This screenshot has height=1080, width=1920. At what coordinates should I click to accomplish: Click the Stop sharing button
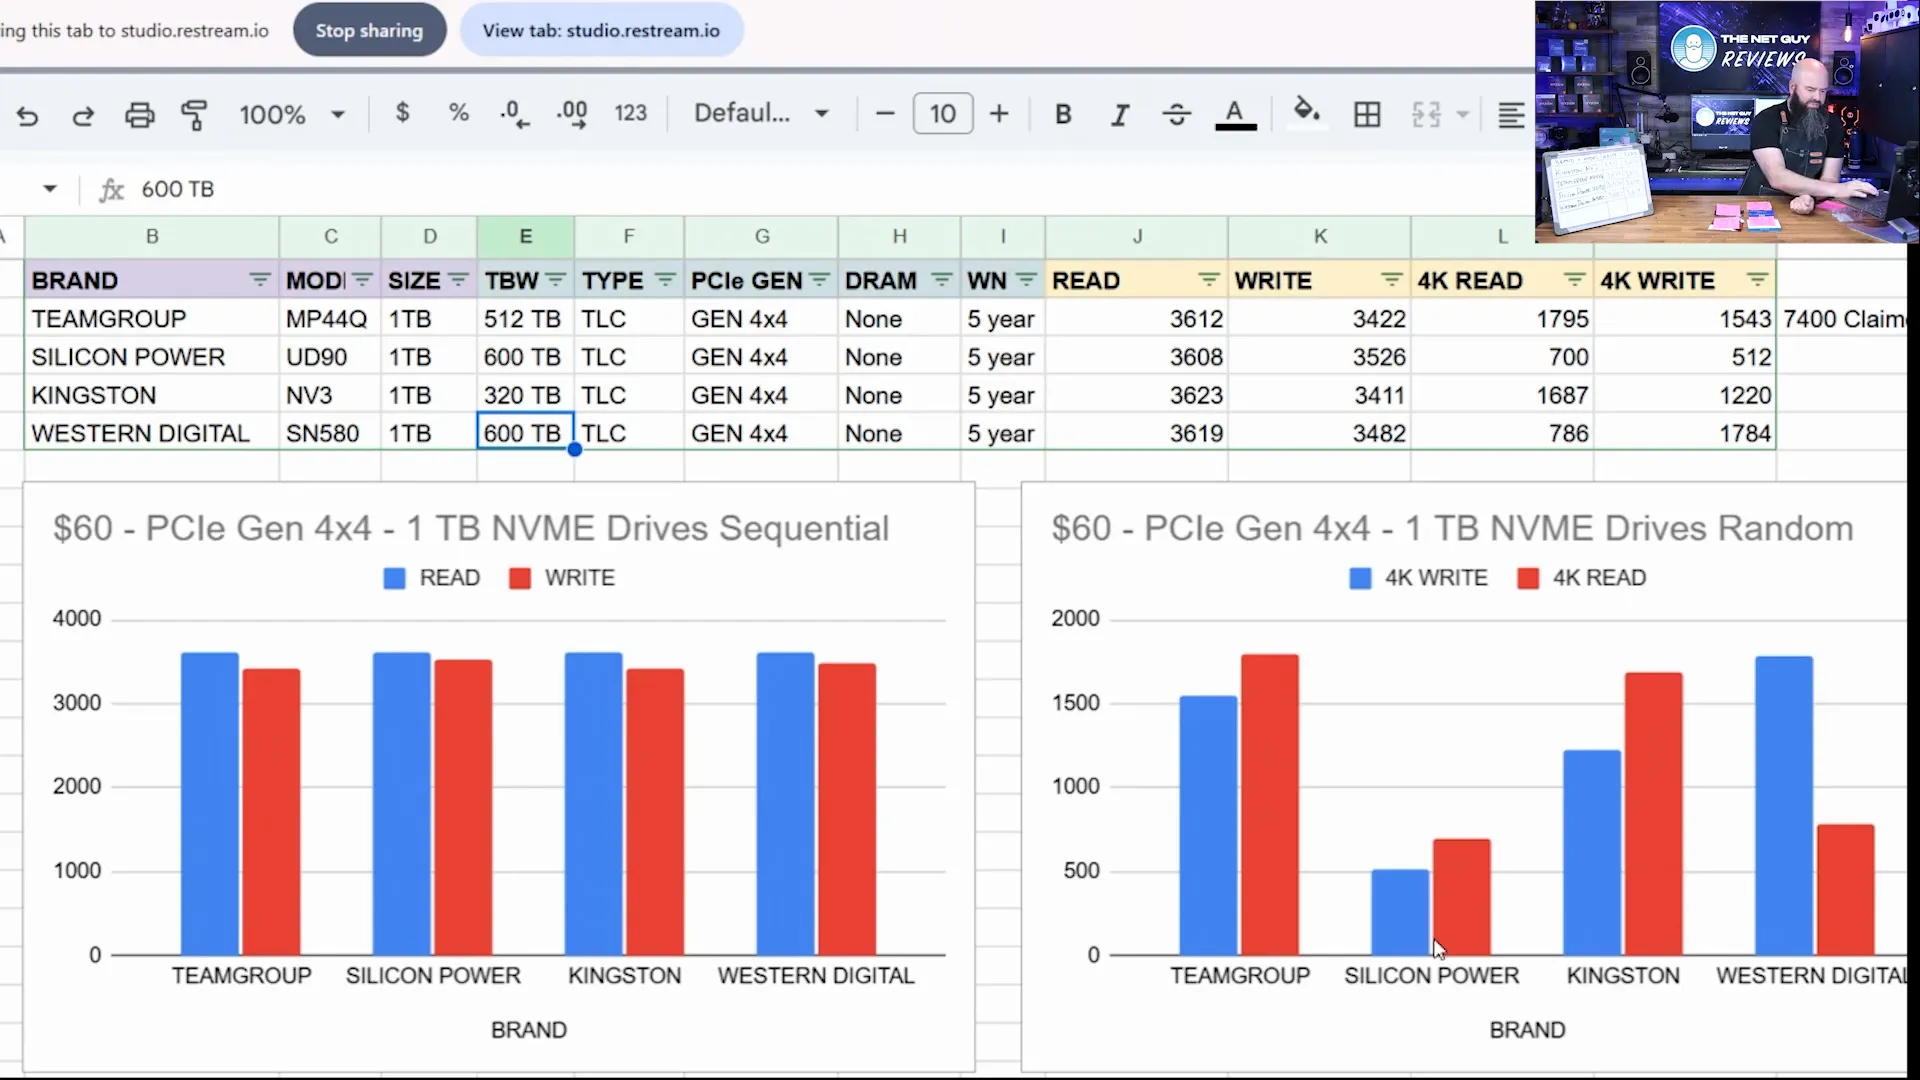369,30
